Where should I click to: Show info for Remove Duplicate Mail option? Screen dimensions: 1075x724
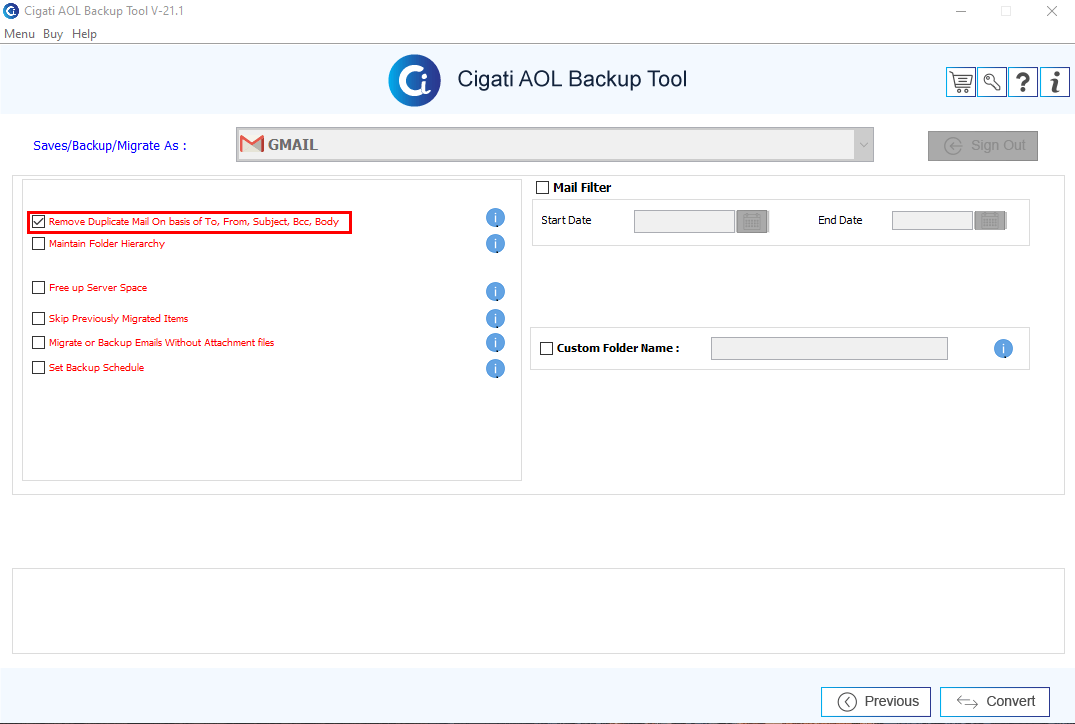tap(495, 218)
